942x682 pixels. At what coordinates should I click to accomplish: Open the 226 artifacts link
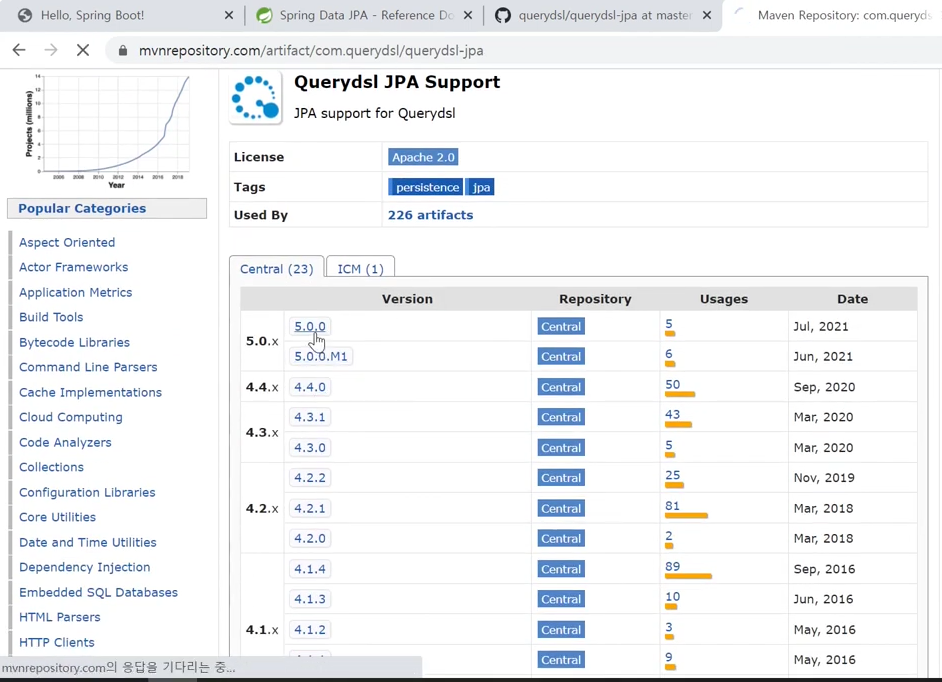pos(430,215)
